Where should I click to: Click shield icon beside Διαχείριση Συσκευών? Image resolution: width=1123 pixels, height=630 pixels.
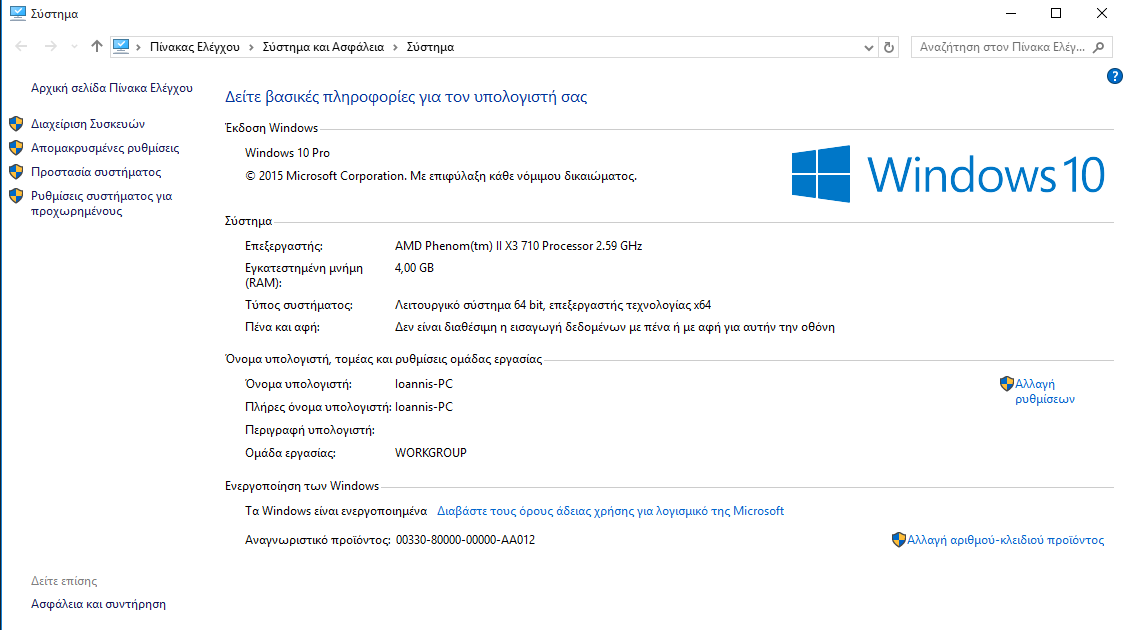point(16,124)
